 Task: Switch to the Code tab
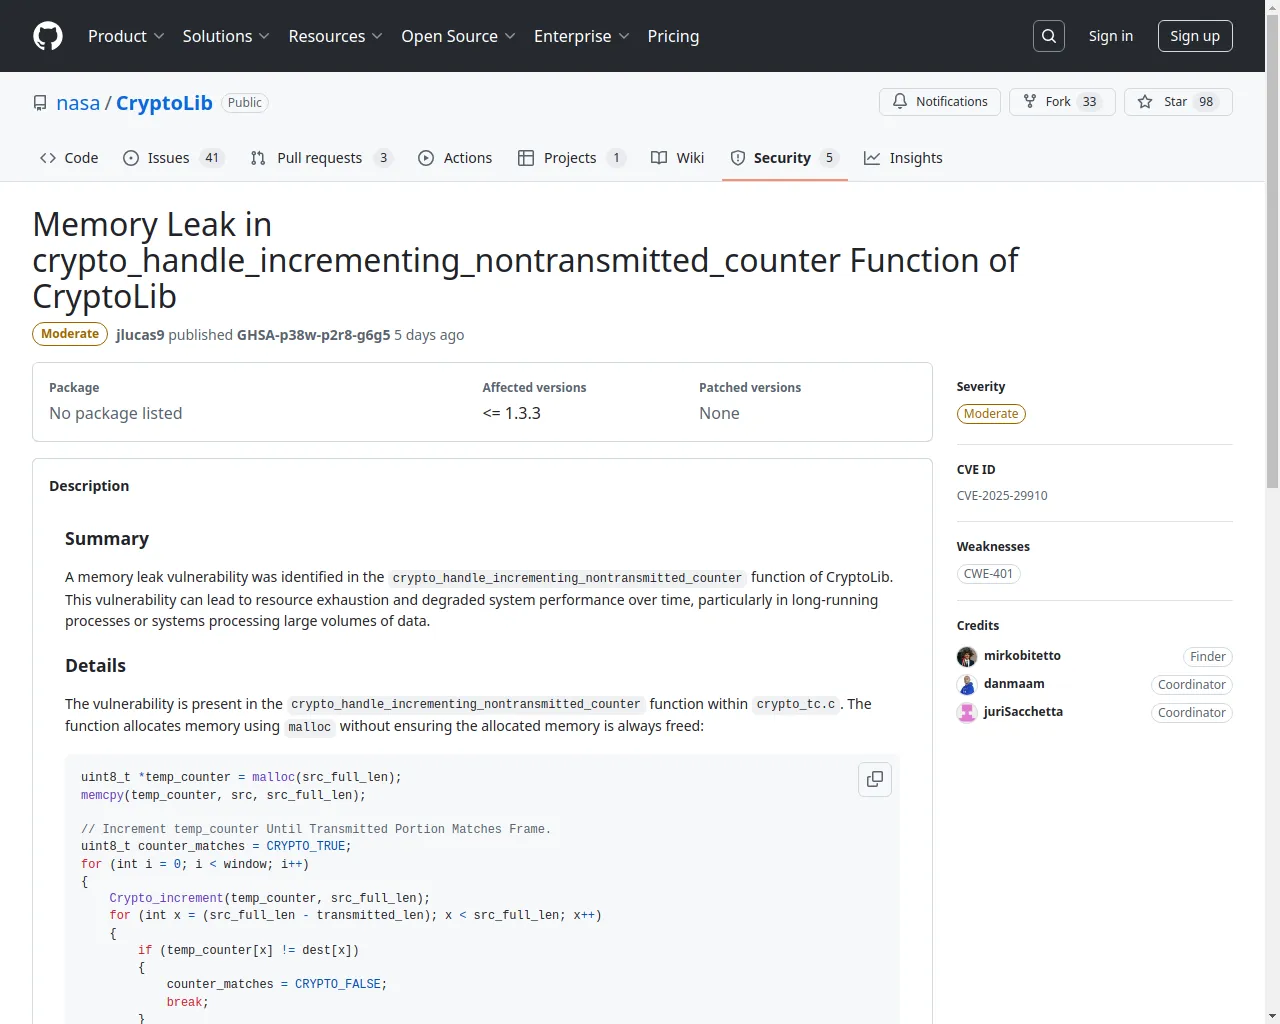coord(69,158)
